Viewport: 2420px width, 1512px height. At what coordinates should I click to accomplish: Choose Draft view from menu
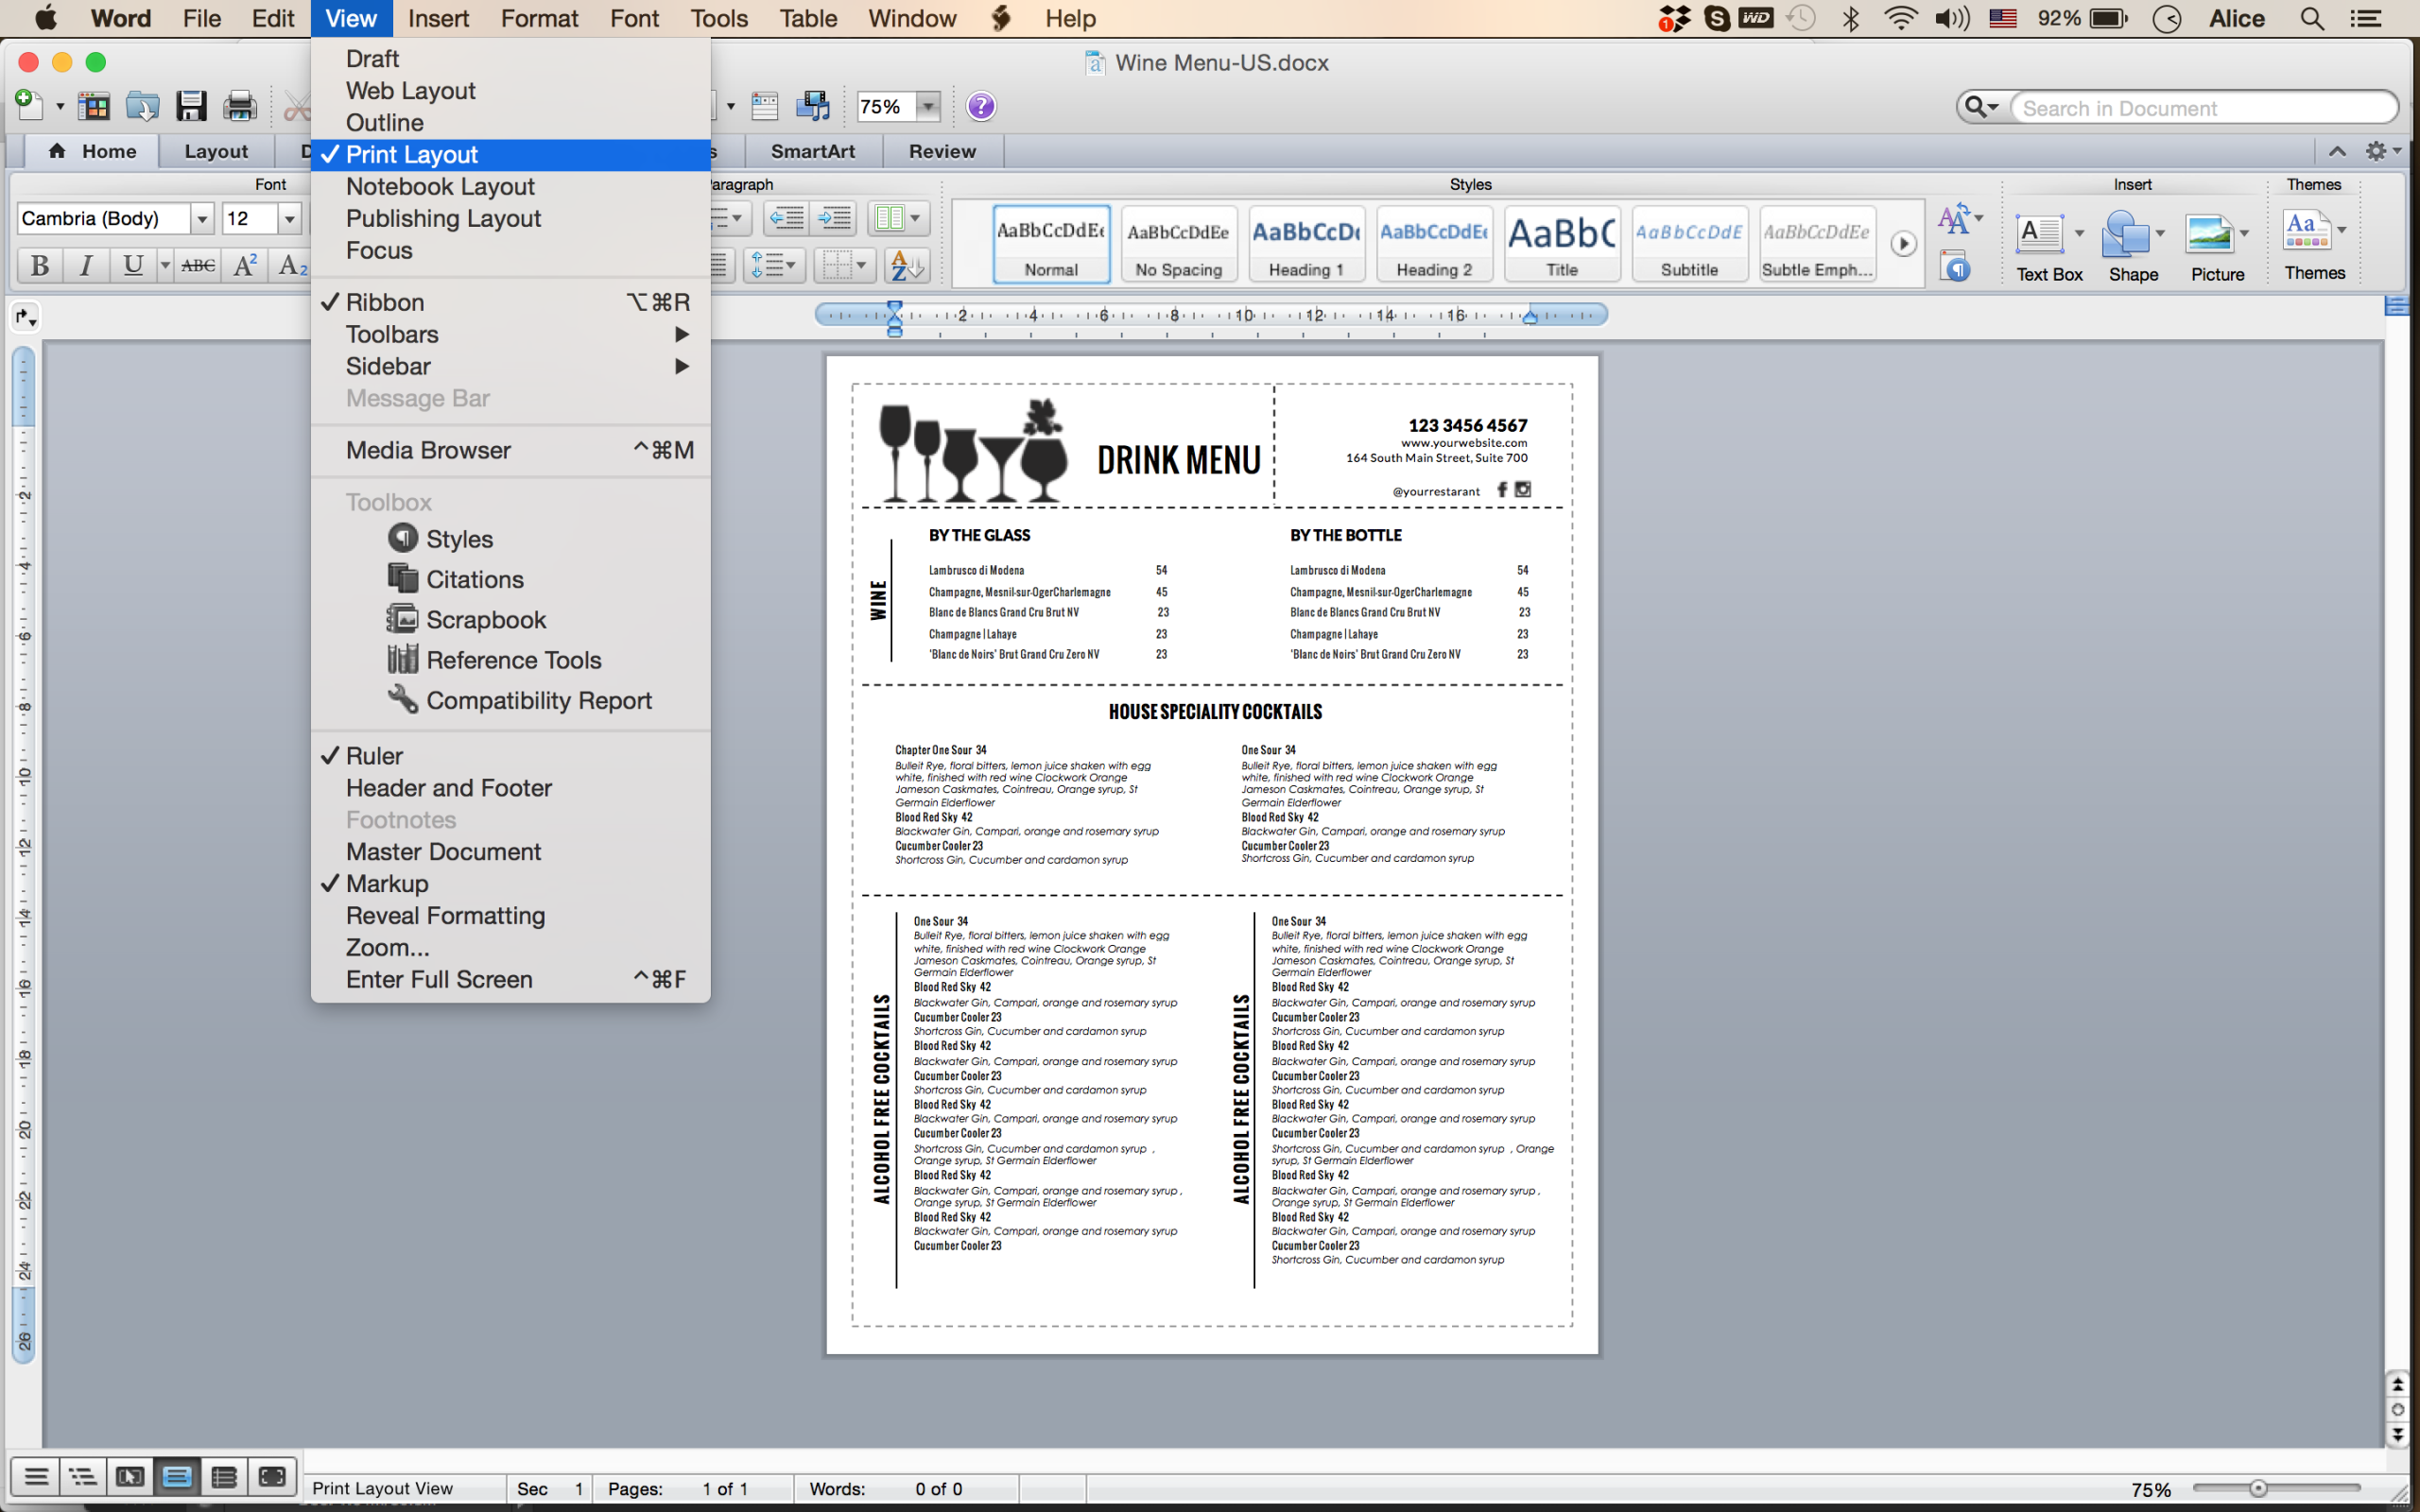510,59
